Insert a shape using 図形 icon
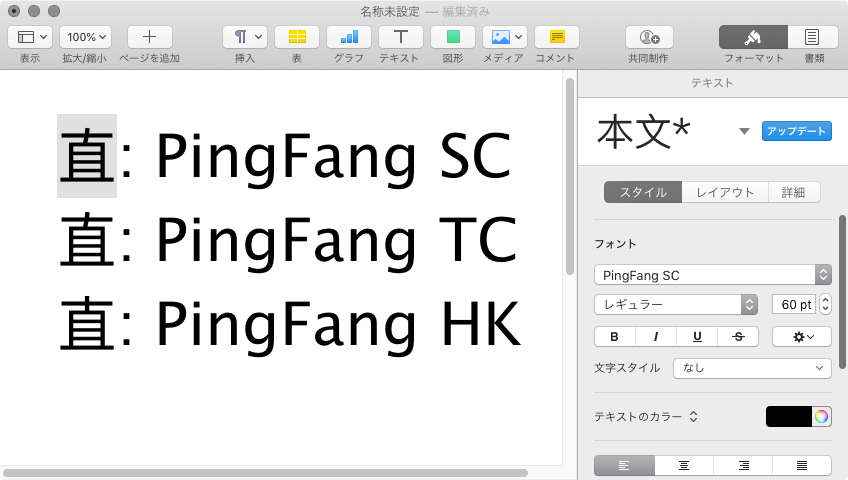The width and height of the screenshot is (848, 480). pyautogui.click(x=453, y=37)
